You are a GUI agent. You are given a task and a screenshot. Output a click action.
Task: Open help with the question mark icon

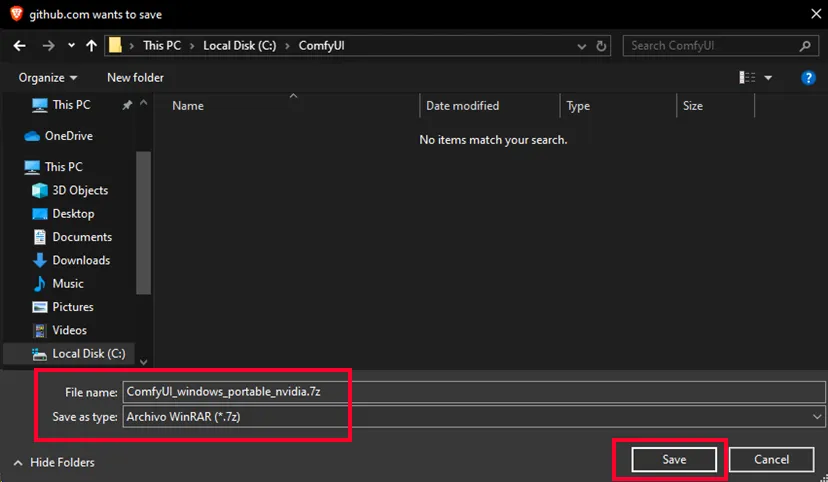tap(808, 78)
